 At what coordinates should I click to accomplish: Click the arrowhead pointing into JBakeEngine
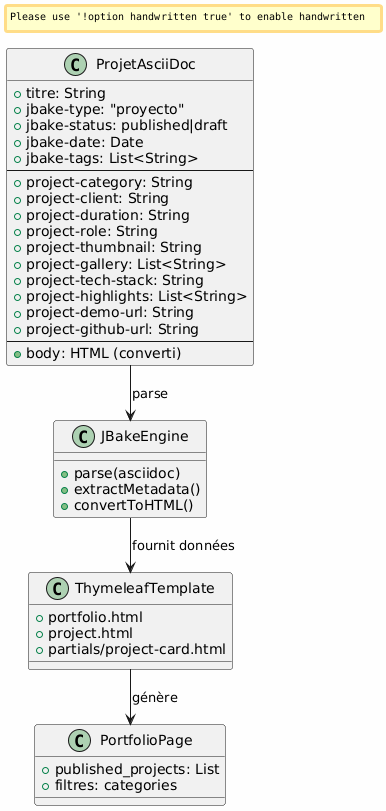(130, 414)
